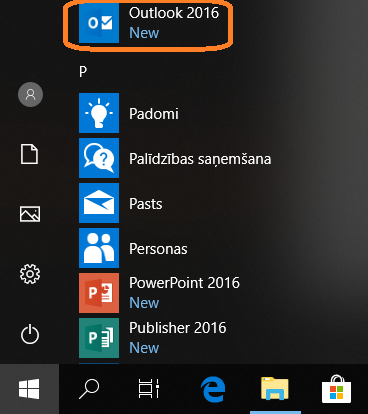Open Settings gear in Start sidebar

click(30, 274)
